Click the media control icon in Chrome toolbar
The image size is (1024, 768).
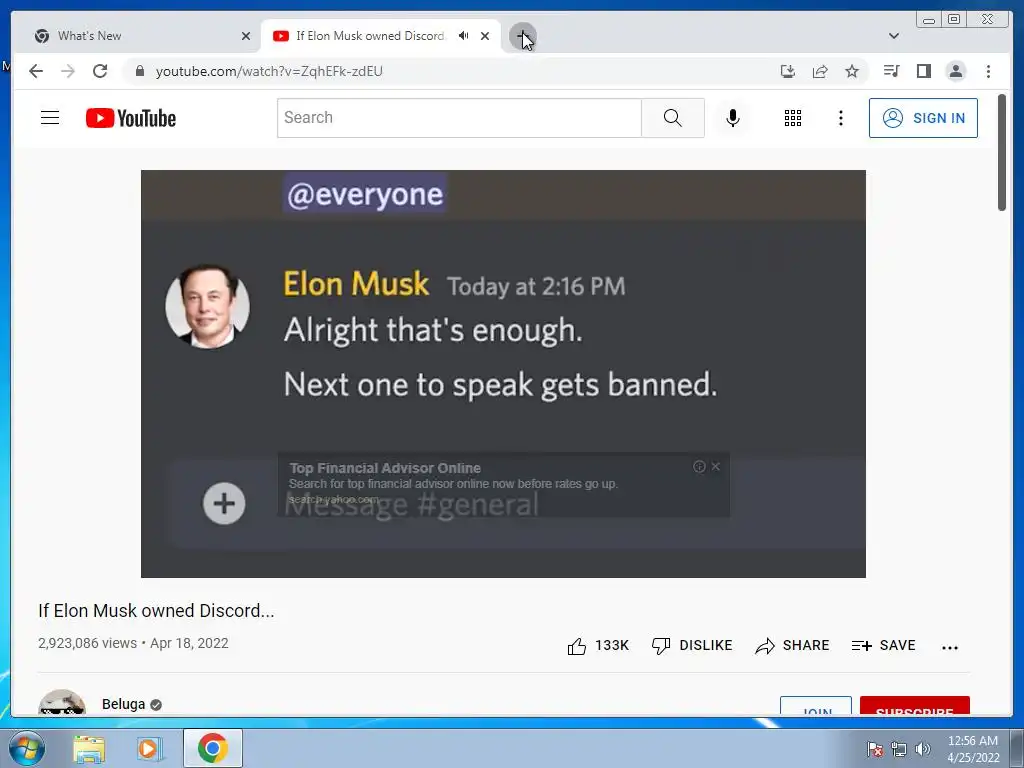pyautogui.click(x=891, y=71)
